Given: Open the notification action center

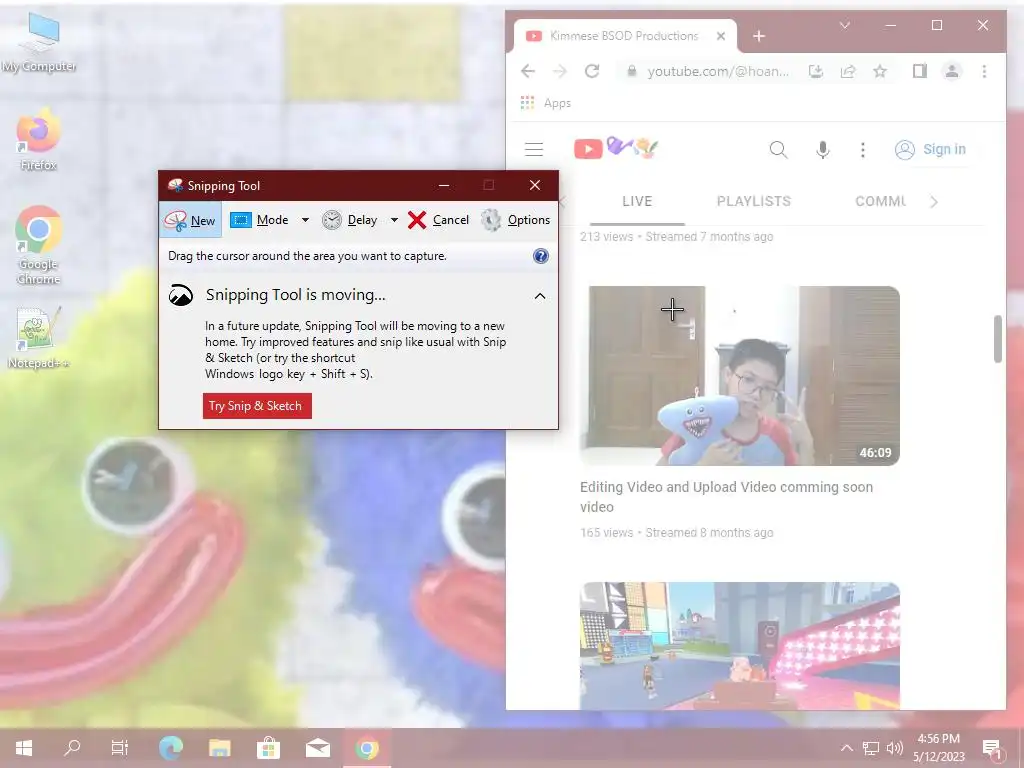Looking at the screenshot, I should pos(992,748).
